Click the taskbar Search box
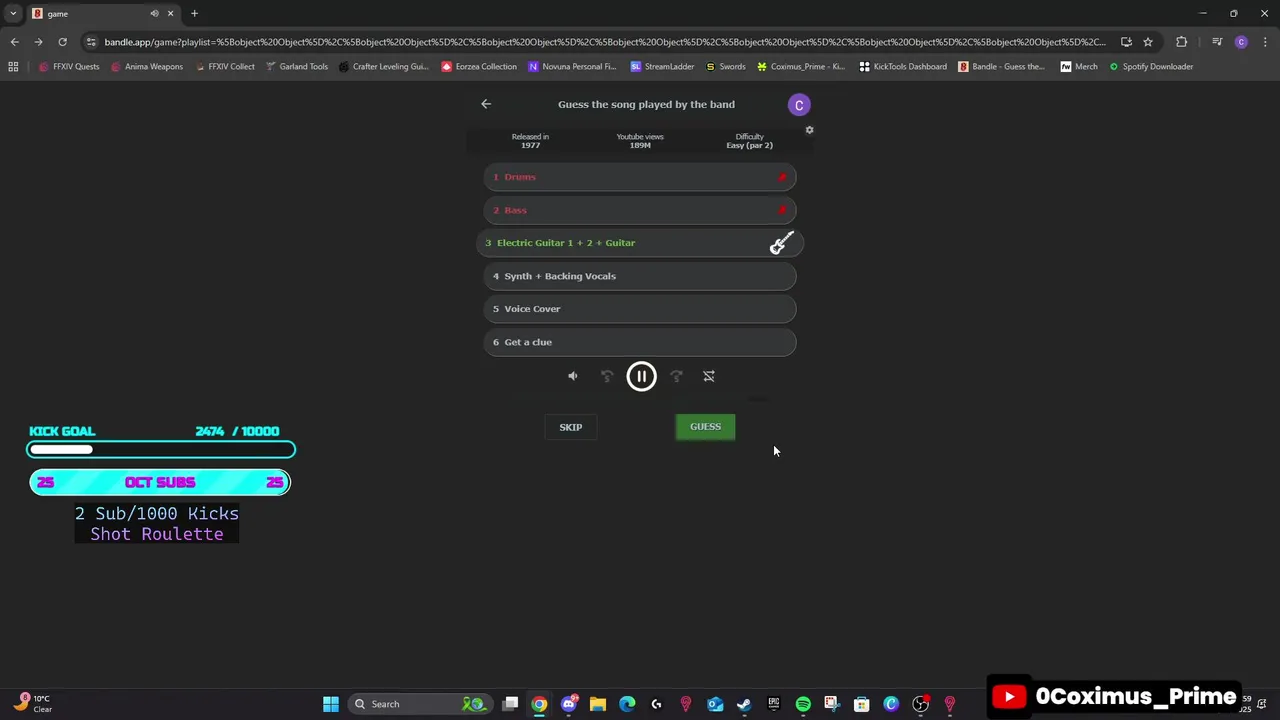This screenshot has height=720, width=1280. pyautogui.click(x=420, y=704)
